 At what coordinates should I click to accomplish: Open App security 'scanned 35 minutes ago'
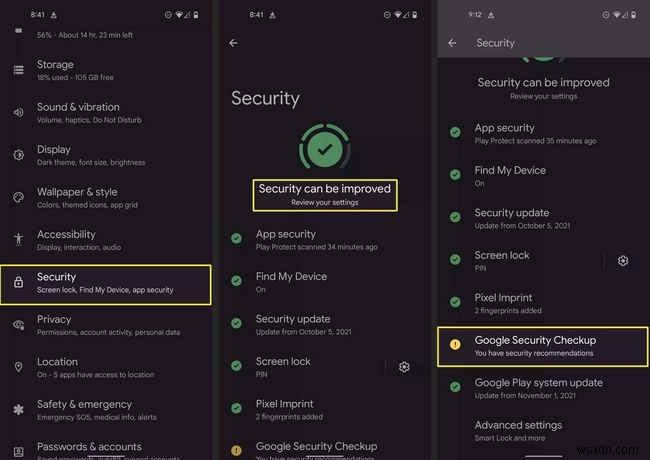pyautogui.click(x=543, y=134)
